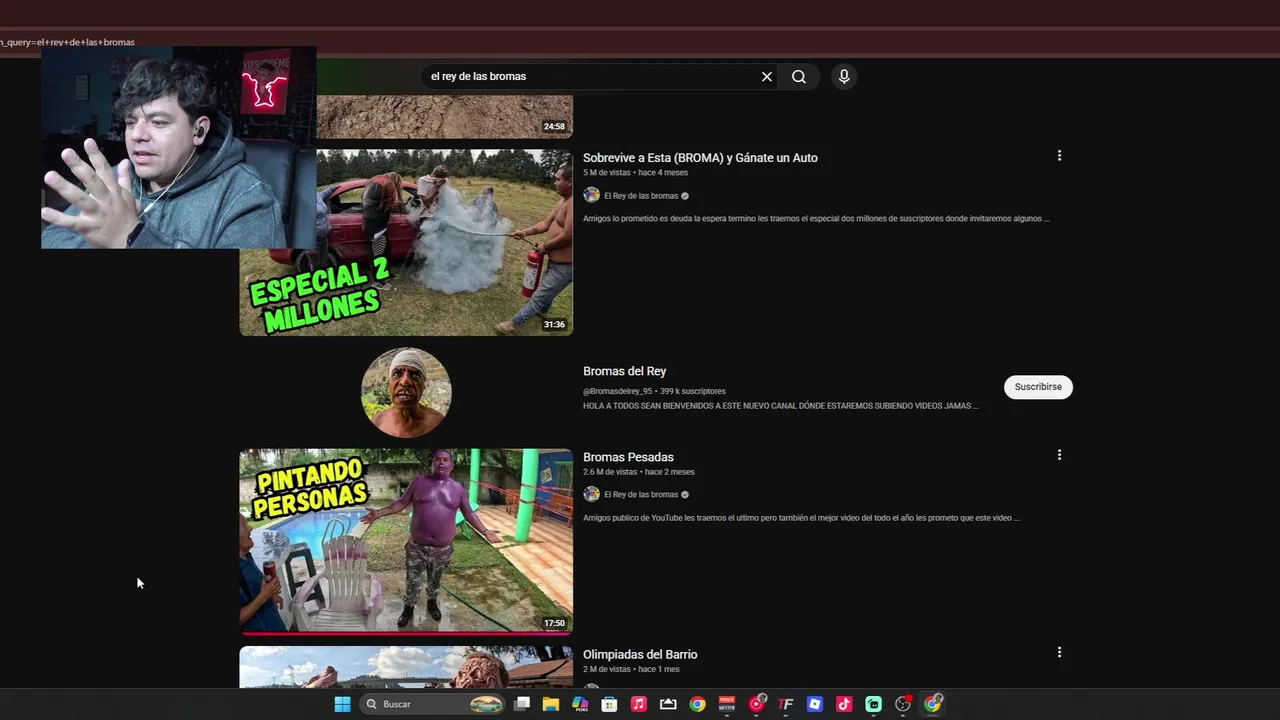
Task: Open video titled Olimpiadas del Barrio
Action: coord(640,655)
